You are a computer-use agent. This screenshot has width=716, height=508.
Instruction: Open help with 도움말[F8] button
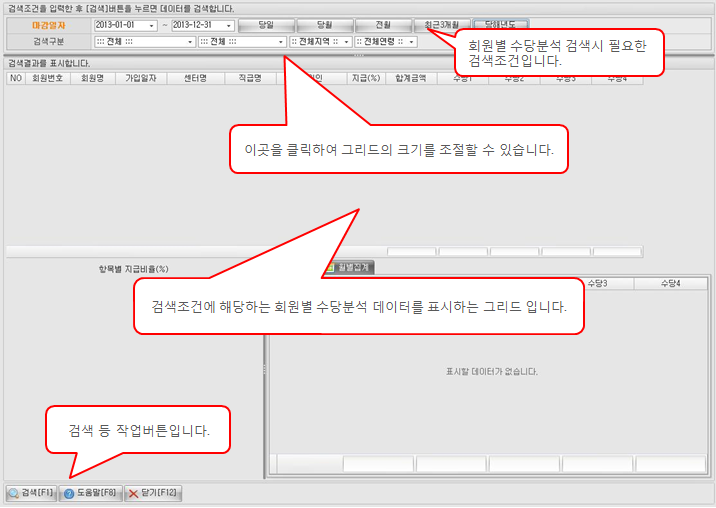[x=90, y=493]
